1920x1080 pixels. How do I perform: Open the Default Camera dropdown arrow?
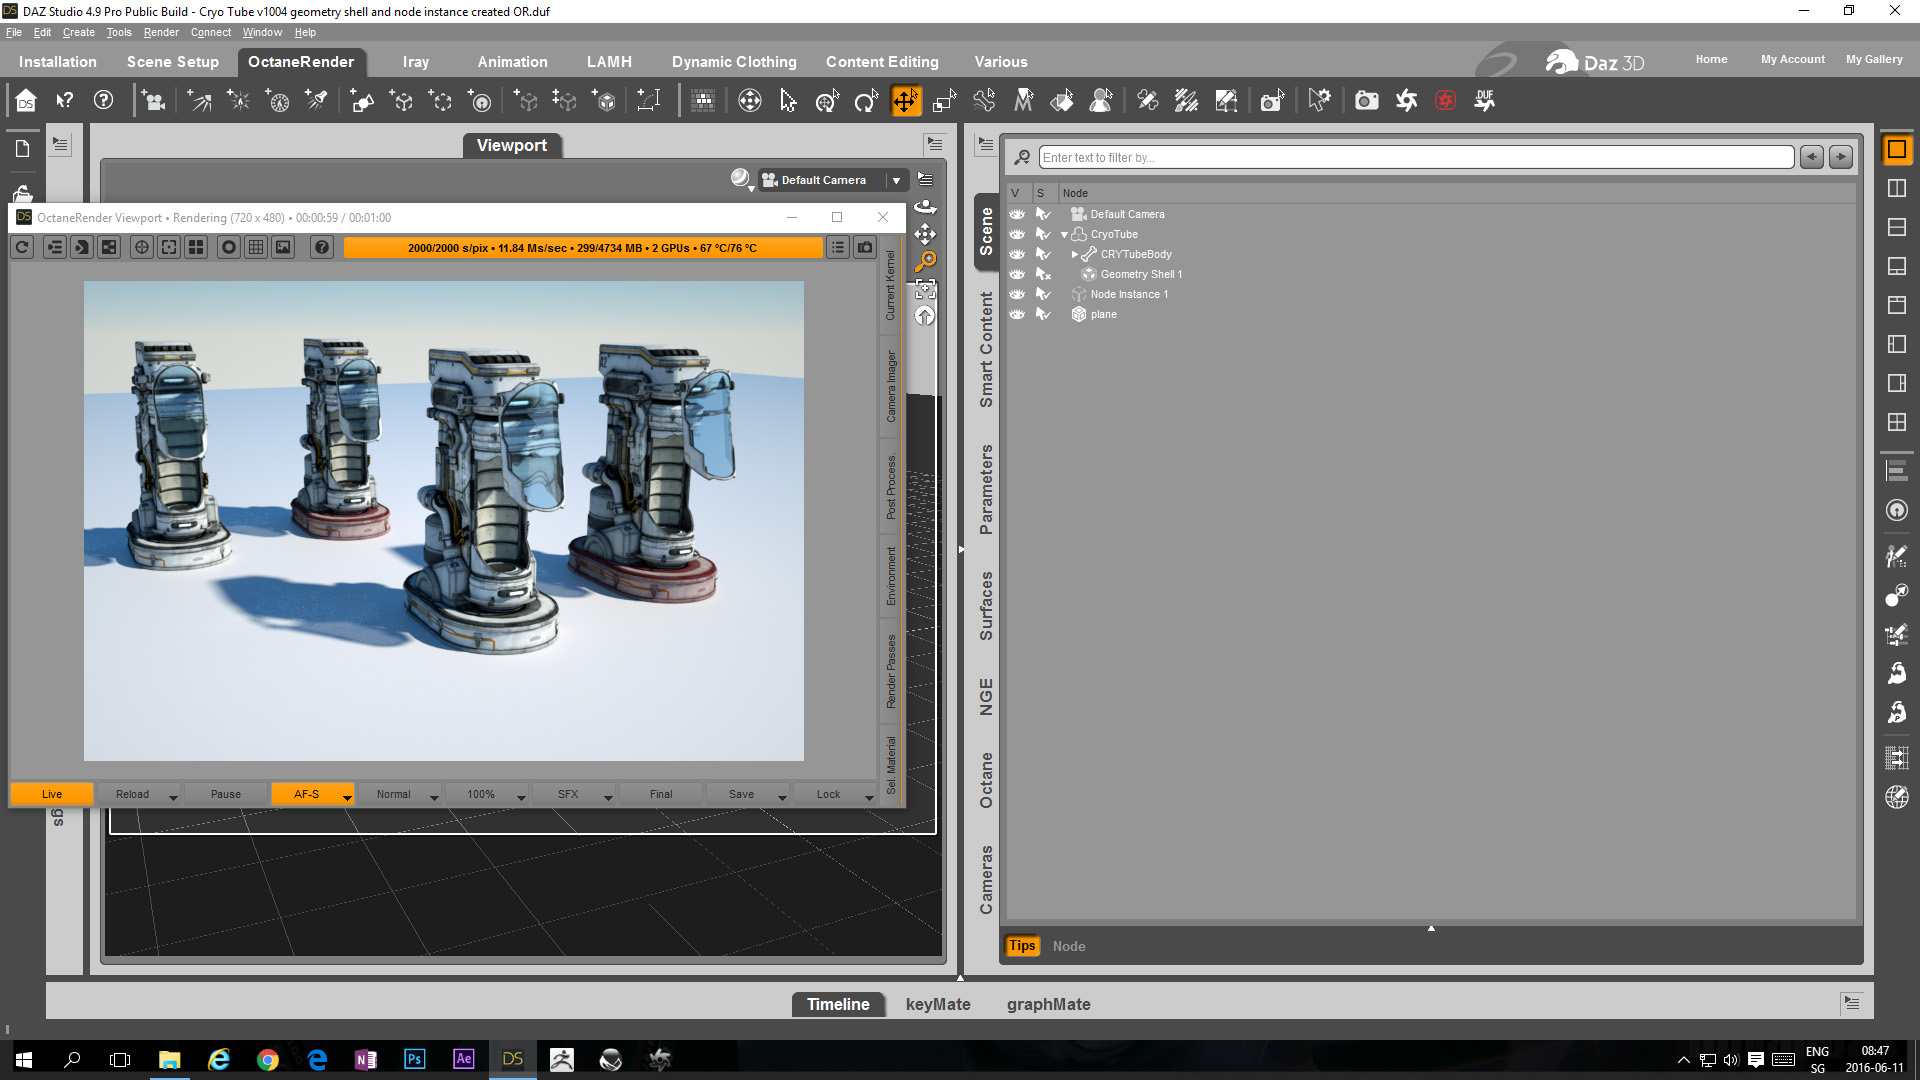[896, 181]
